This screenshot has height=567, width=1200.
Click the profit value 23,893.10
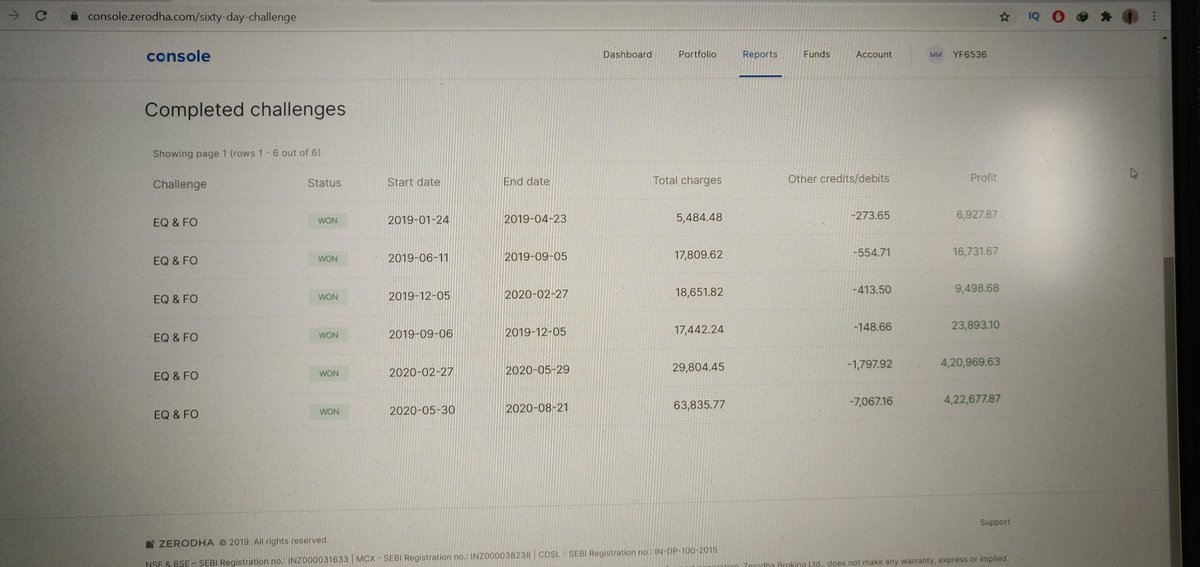[x=976, y=325]
